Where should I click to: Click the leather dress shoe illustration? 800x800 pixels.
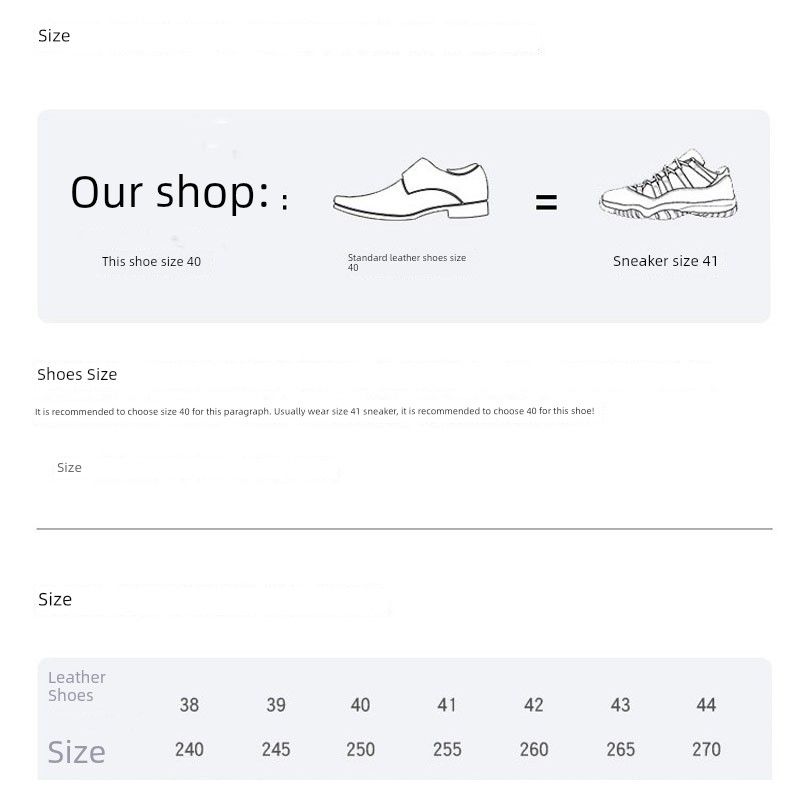[x=412, y=193]
